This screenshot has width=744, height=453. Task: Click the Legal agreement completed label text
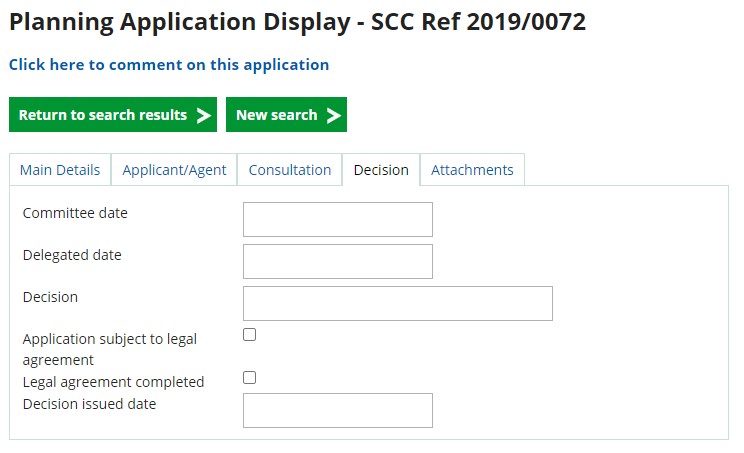click(113, 382)
